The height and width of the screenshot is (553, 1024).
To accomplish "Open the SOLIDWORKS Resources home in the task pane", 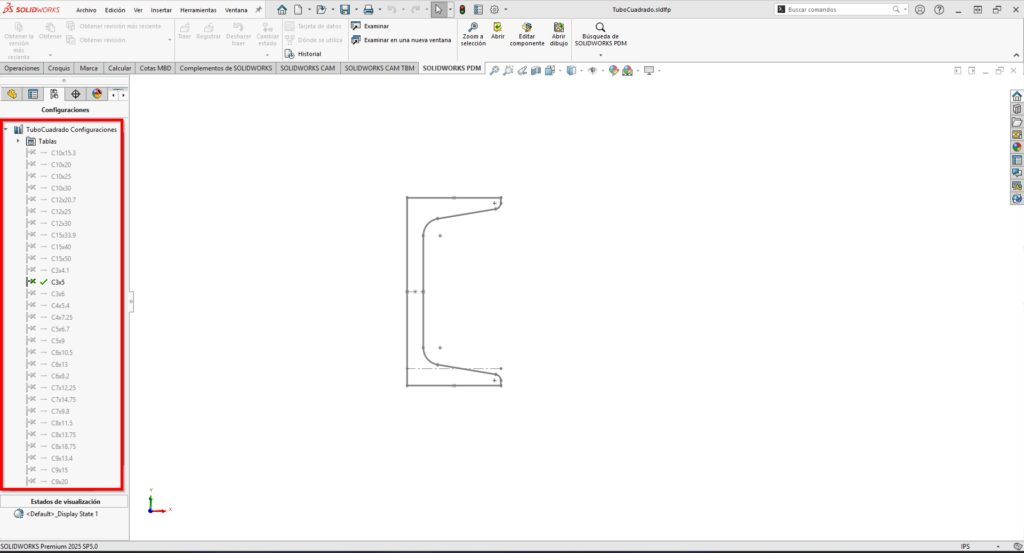I will tap(1017, 96).
